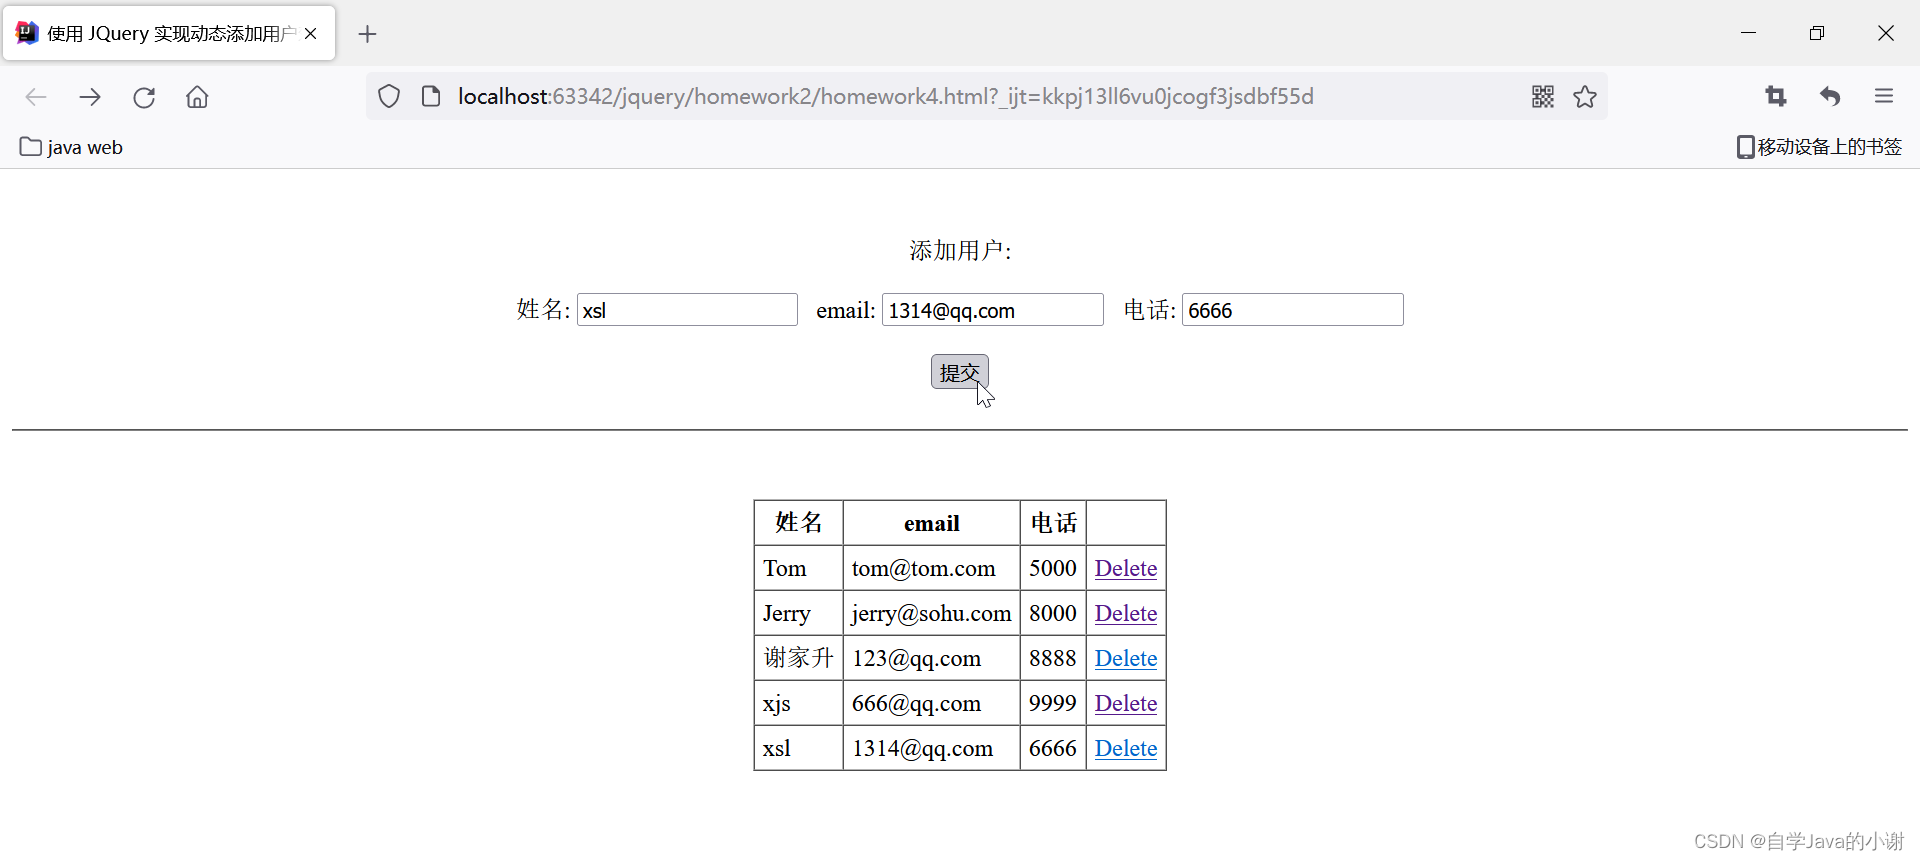Restore down the browser window
1920x860 pixels.
1817,33
